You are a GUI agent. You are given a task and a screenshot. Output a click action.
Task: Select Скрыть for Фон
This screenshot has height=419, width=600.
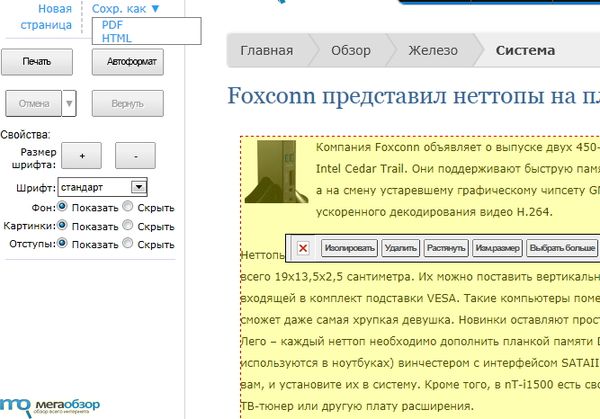pyautogui.click(x=128, y=207)
